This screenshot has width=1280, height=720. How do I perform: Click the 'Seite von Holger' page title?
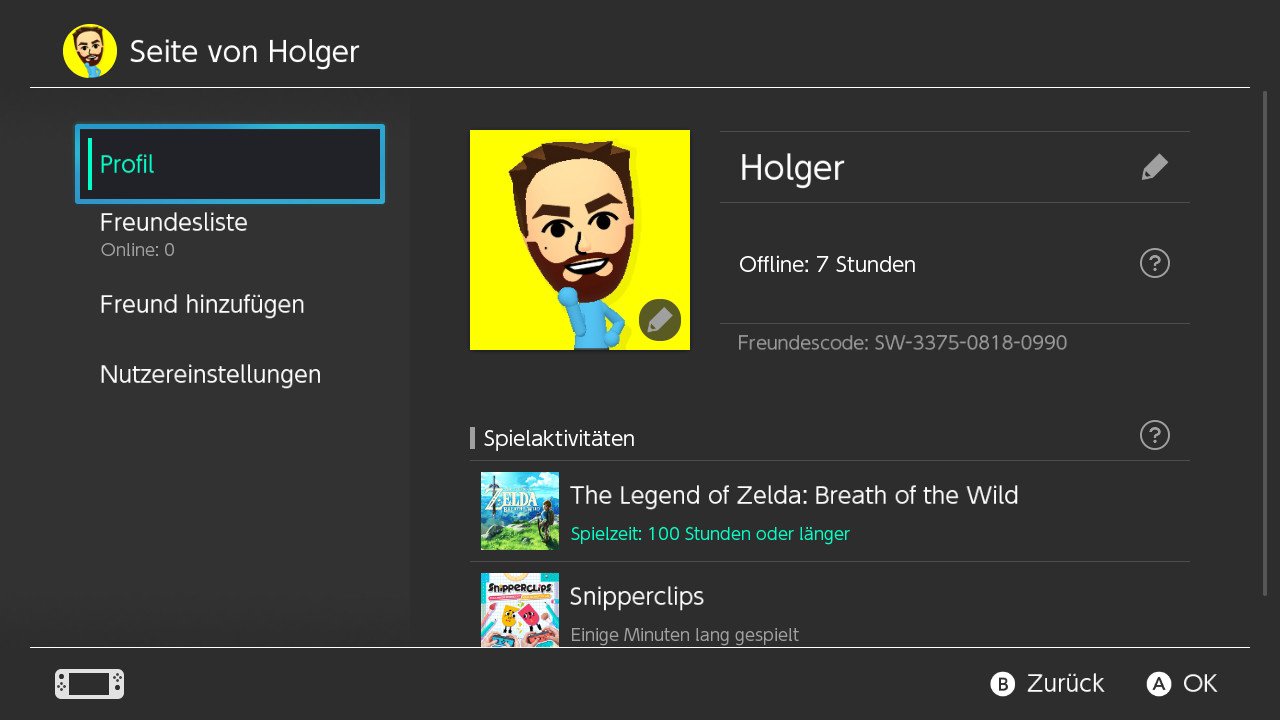[244, 52]
